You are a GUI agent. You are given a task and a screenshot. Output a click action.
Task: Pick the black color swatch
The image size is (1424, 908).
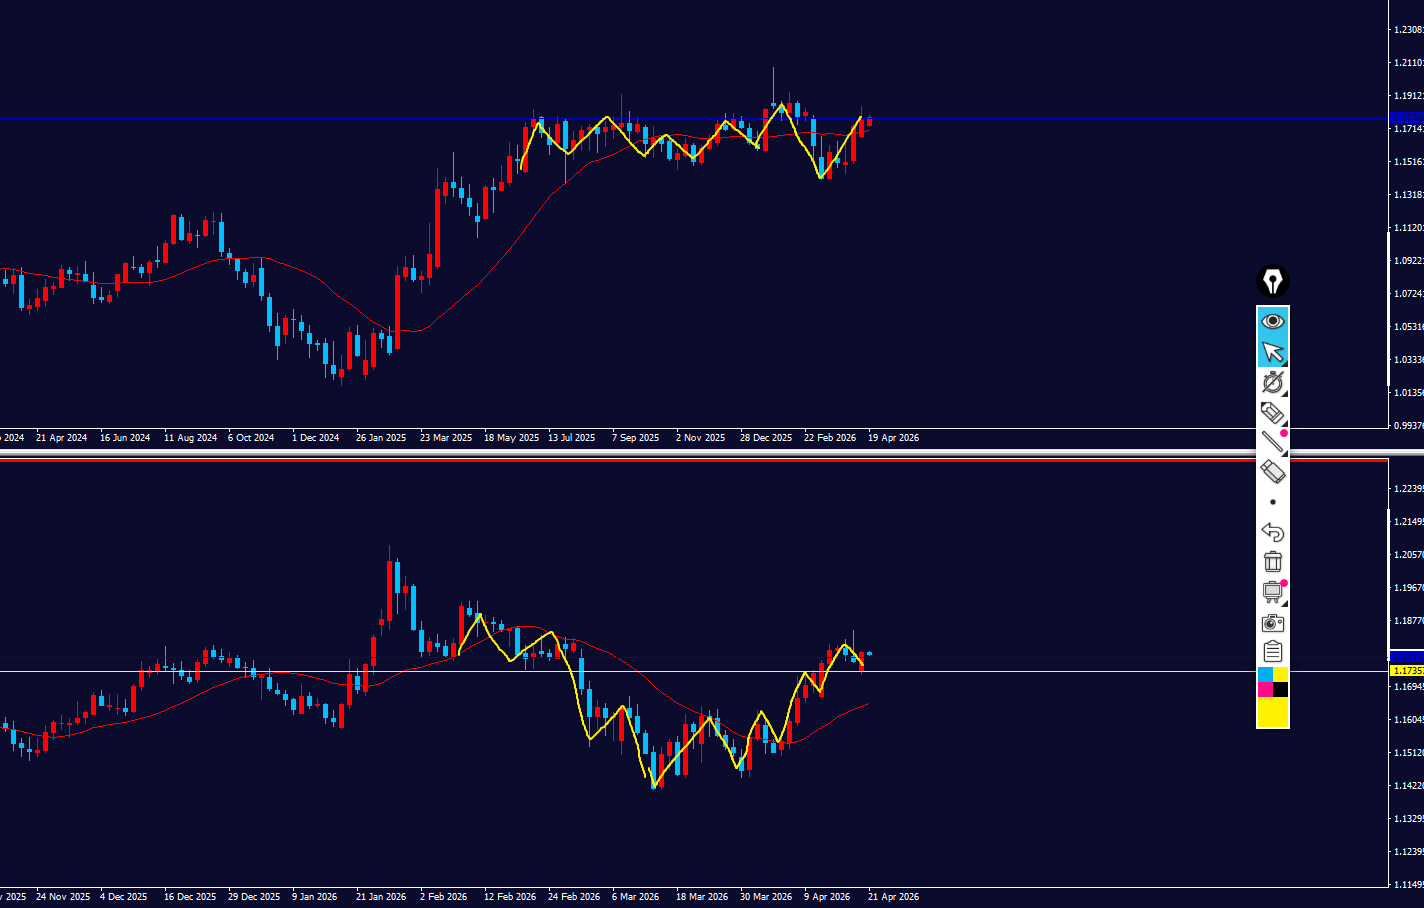tap(1280, 690)
